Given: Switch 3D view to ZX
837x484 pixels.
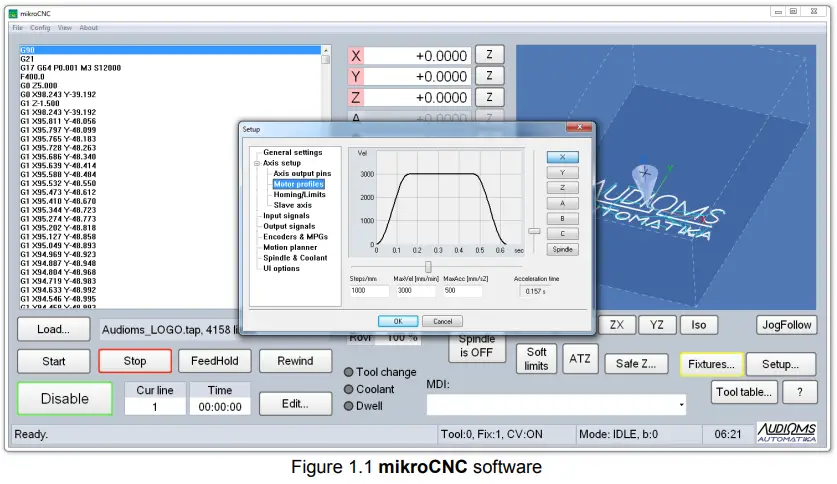Looking at the screenshot, I should click(617, 324).
